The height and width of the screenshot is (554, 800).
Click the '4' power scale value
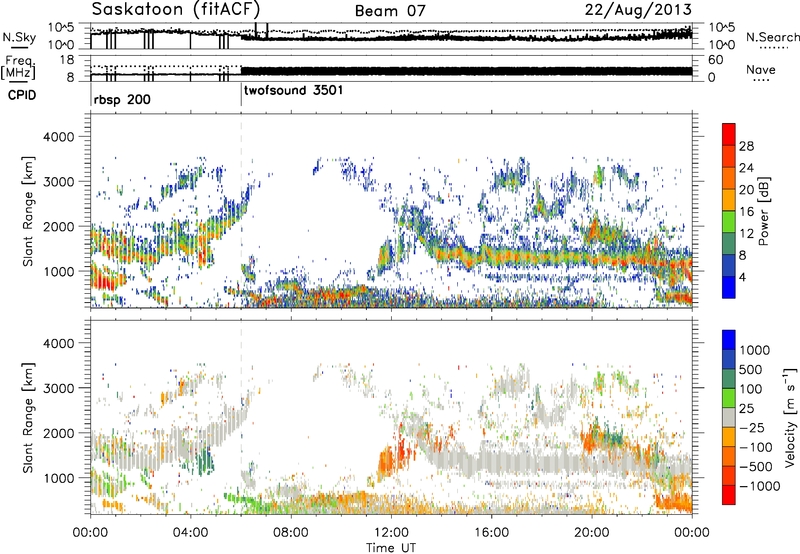[x=743, y=277]
